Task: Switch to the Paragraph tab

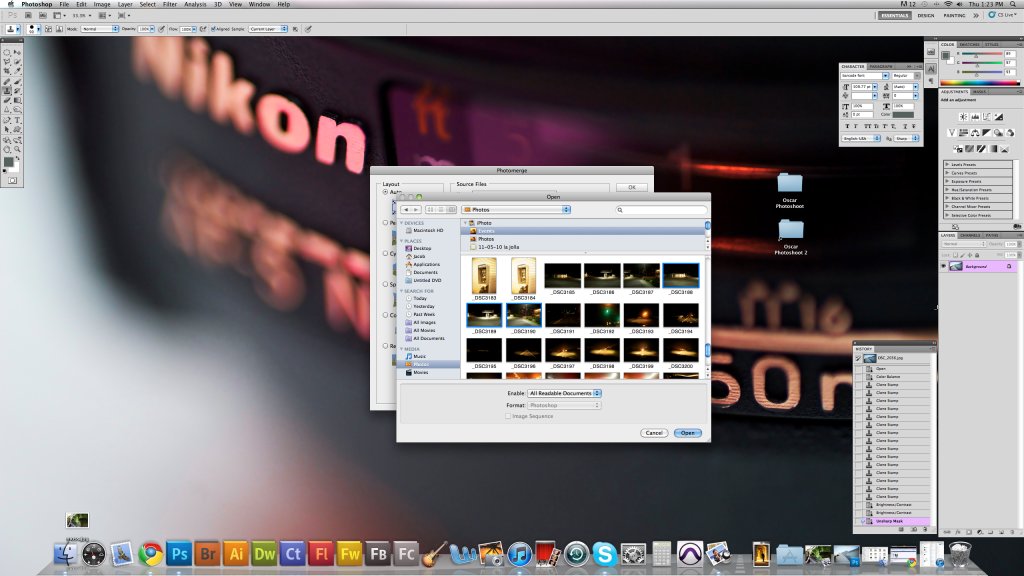Action: [881, 66]
